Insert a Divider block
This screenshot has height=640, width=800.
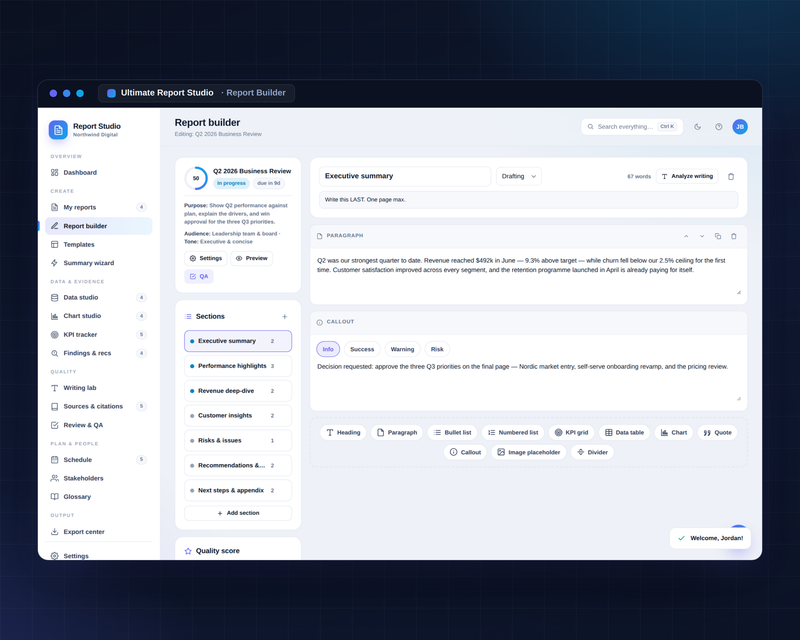(x=592, y=452)
